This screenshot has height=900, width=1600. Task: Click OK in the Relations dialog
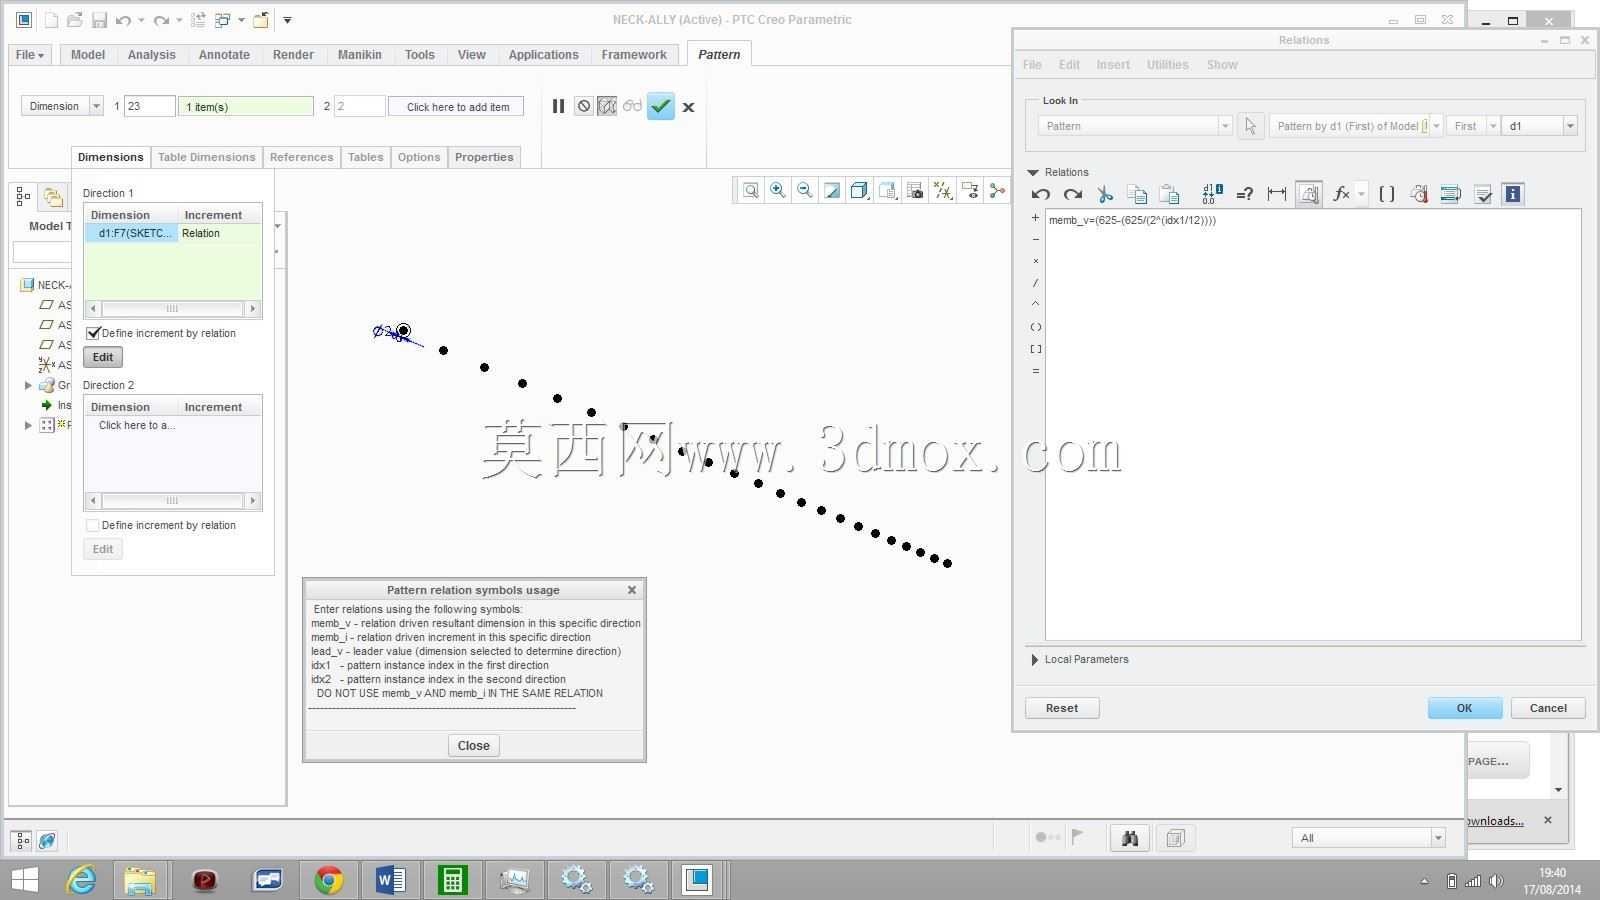[1465, 708]
